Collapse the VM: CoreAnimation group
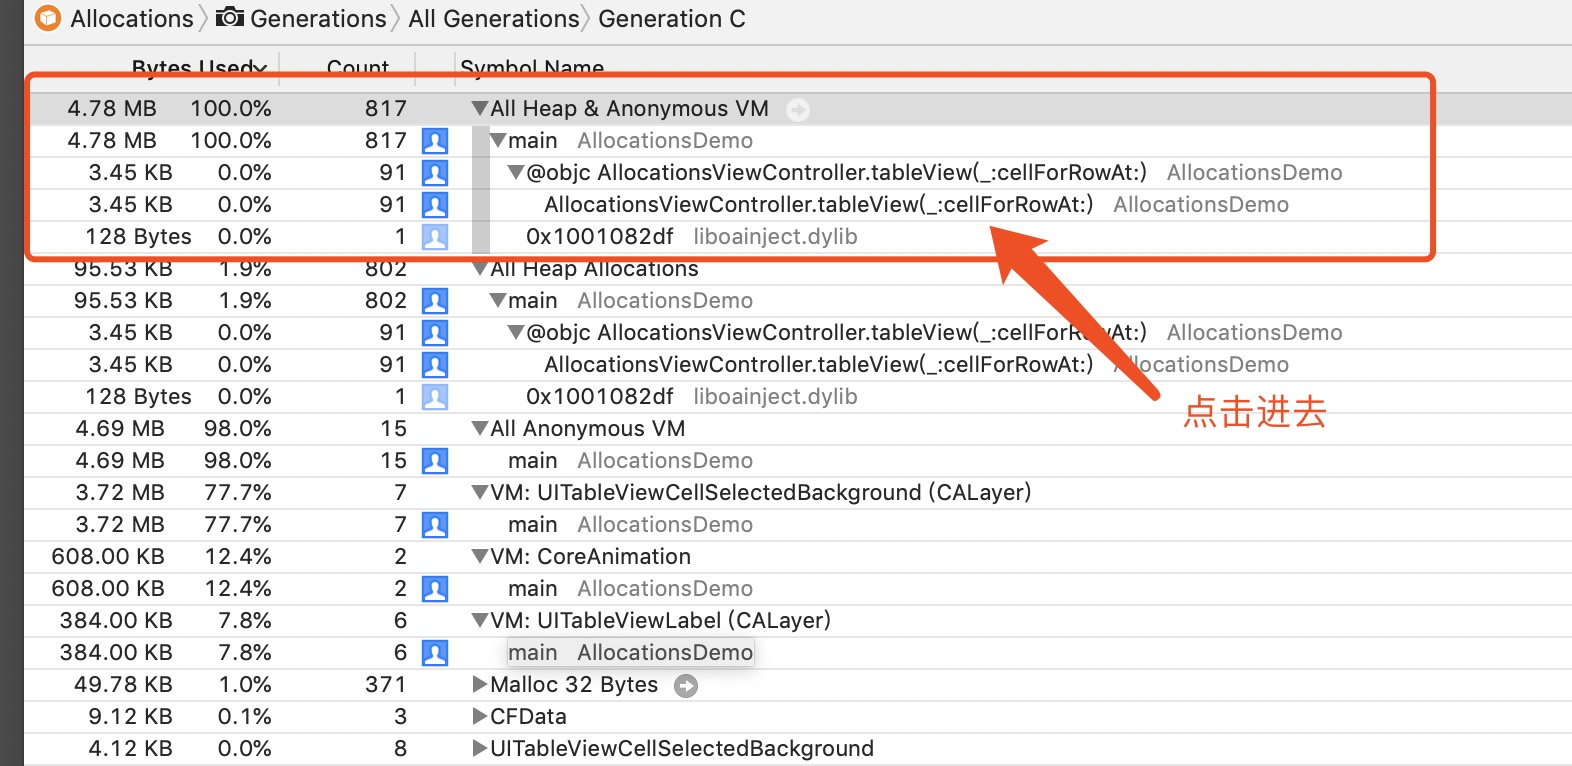Image resolution: width=1572 pixels, height=766 pixels. pos(480,556)
